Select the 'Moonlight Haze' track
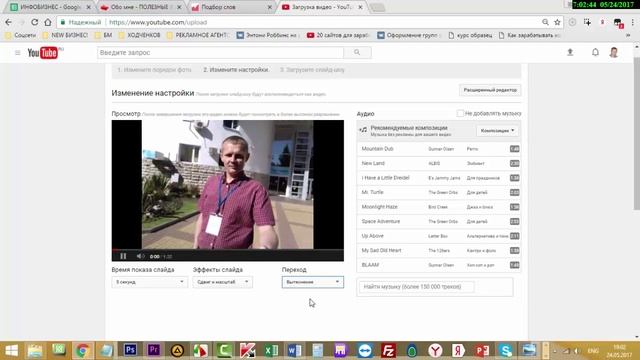This screenshot has width=640, height=360. pos(439,207)
